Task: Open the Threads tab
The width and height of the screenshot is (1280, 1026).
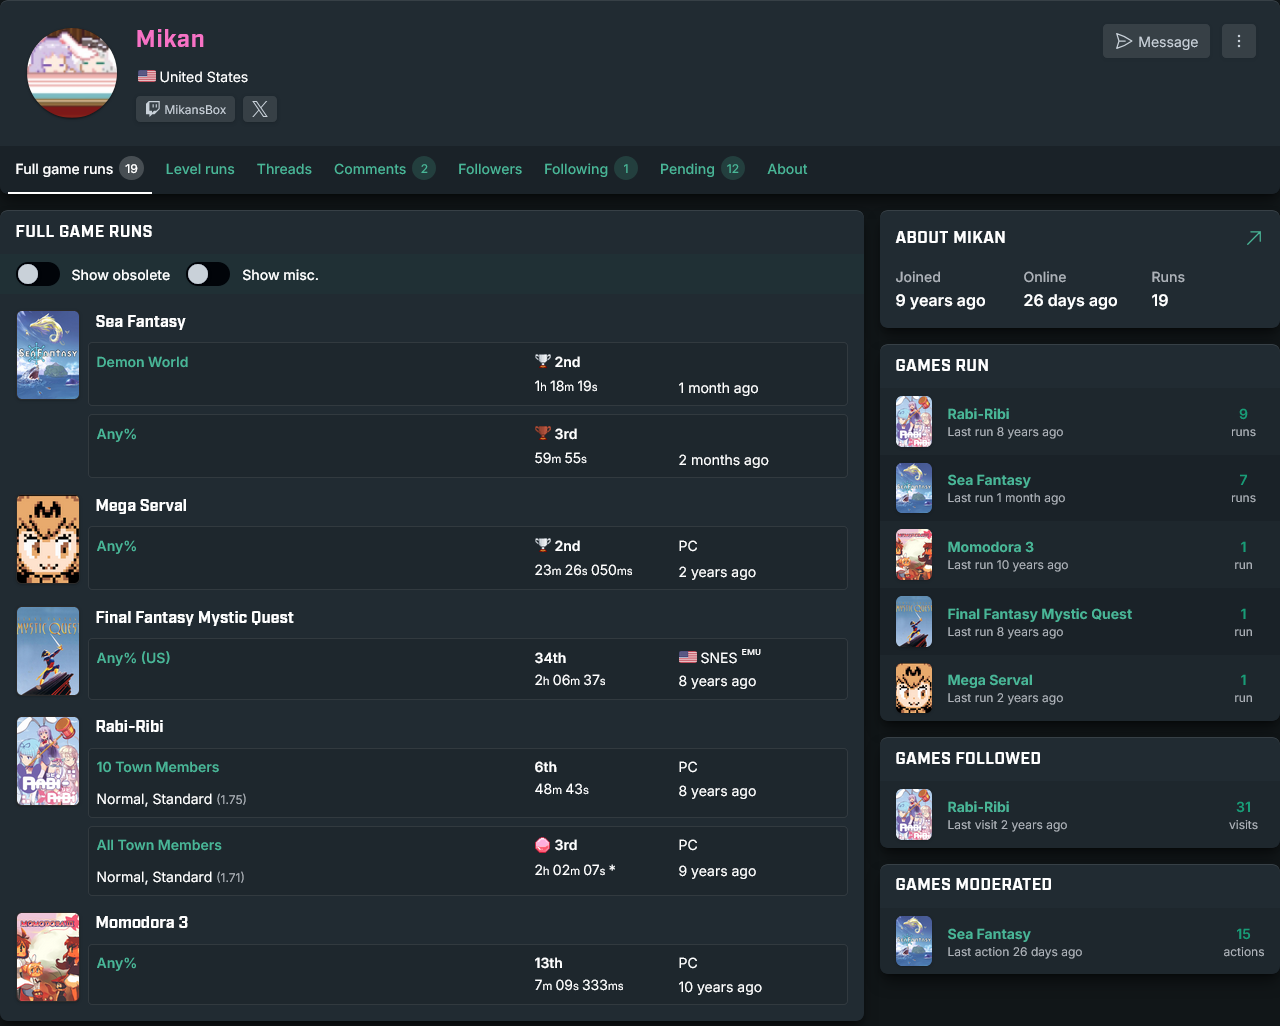Action: (284, 169)
